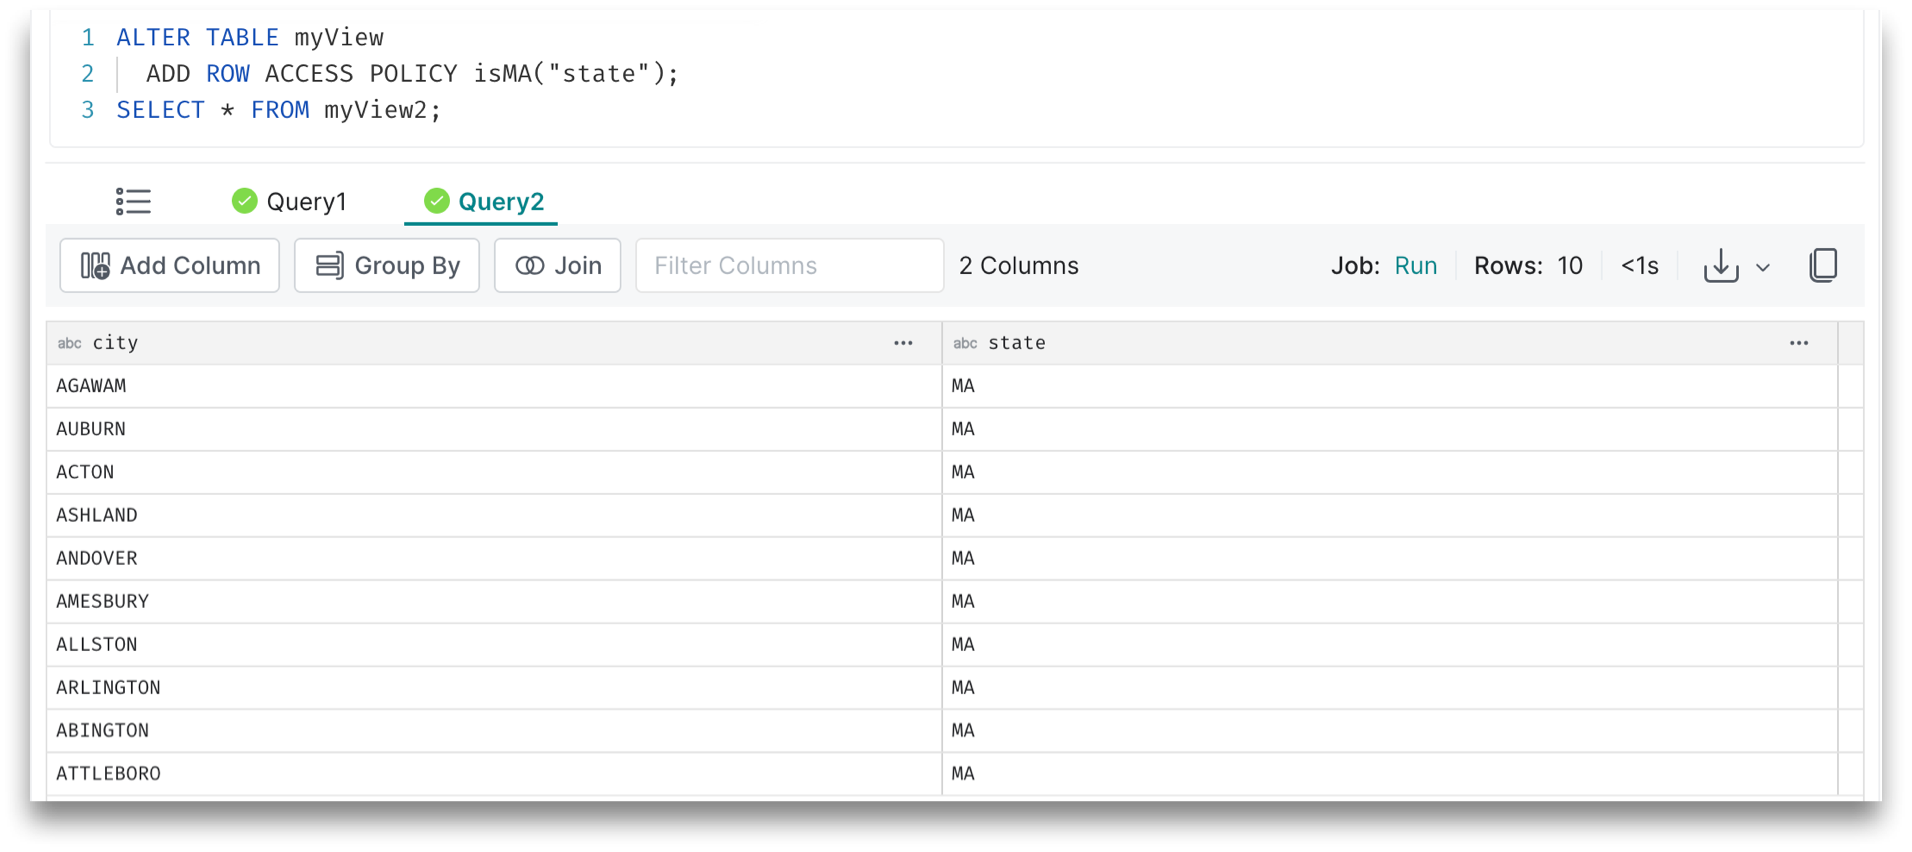Screen dimensions: 1912x852
Task: Click the ATTLEBORO row city cell
Action: 108,773
